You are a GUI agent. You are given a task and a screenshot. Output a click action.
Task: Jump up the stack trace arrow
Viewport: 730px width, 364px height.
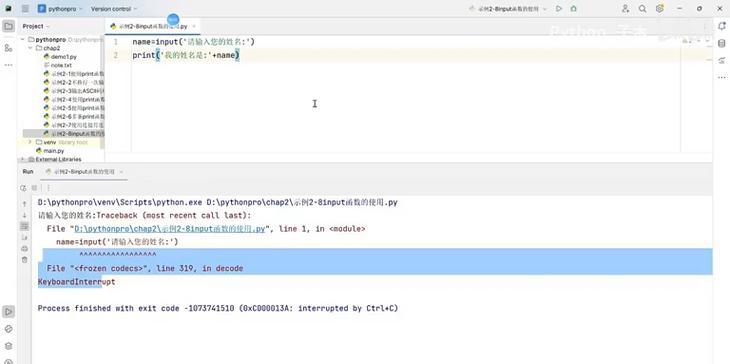coord(25,204)
